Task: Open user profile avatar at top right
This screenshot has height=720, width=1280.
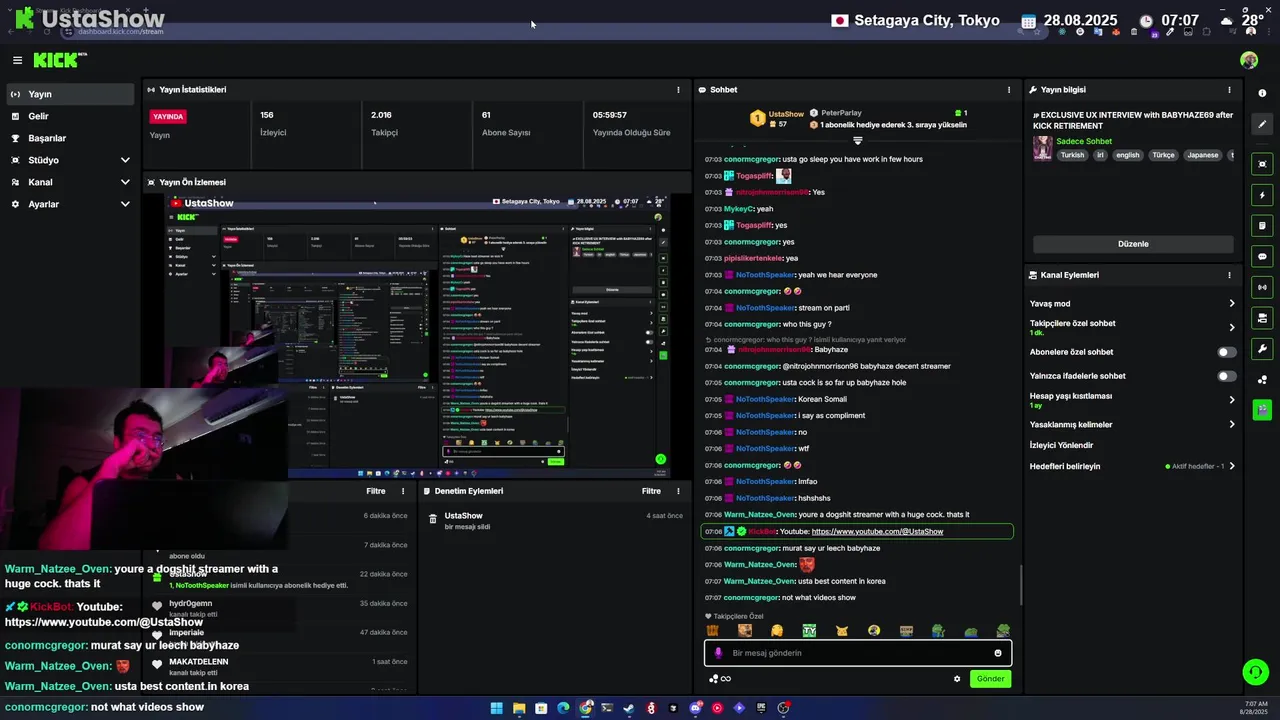Action: (x=1249, y=60)
